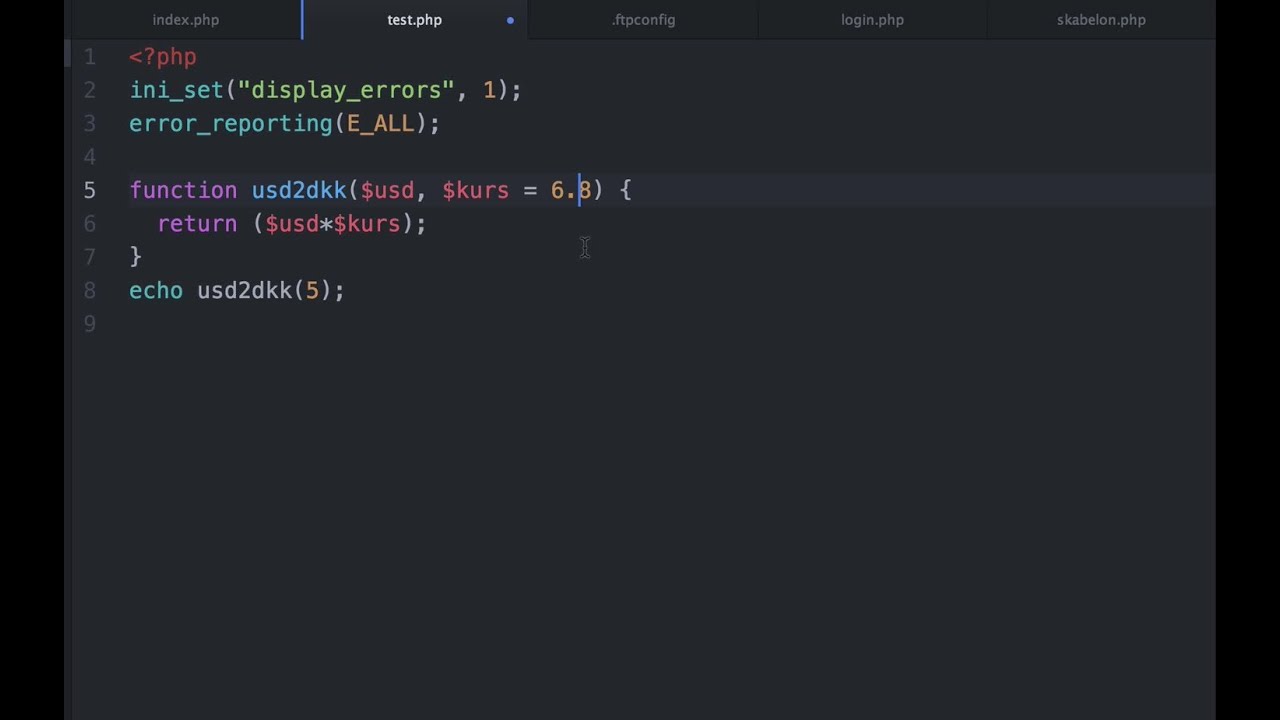The width and height of the screenshot is (1280, 720).
Task: Click the return statement on line 6
Action: point(196,224)
